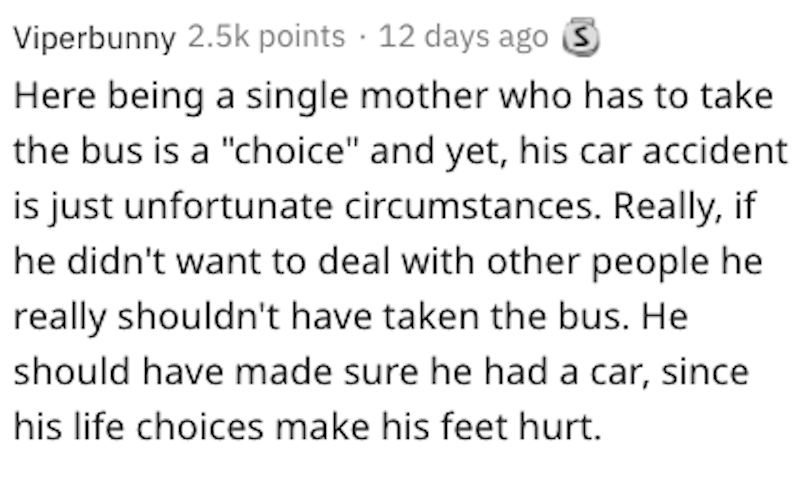Click the silver award badge icon

pos(581,37)
